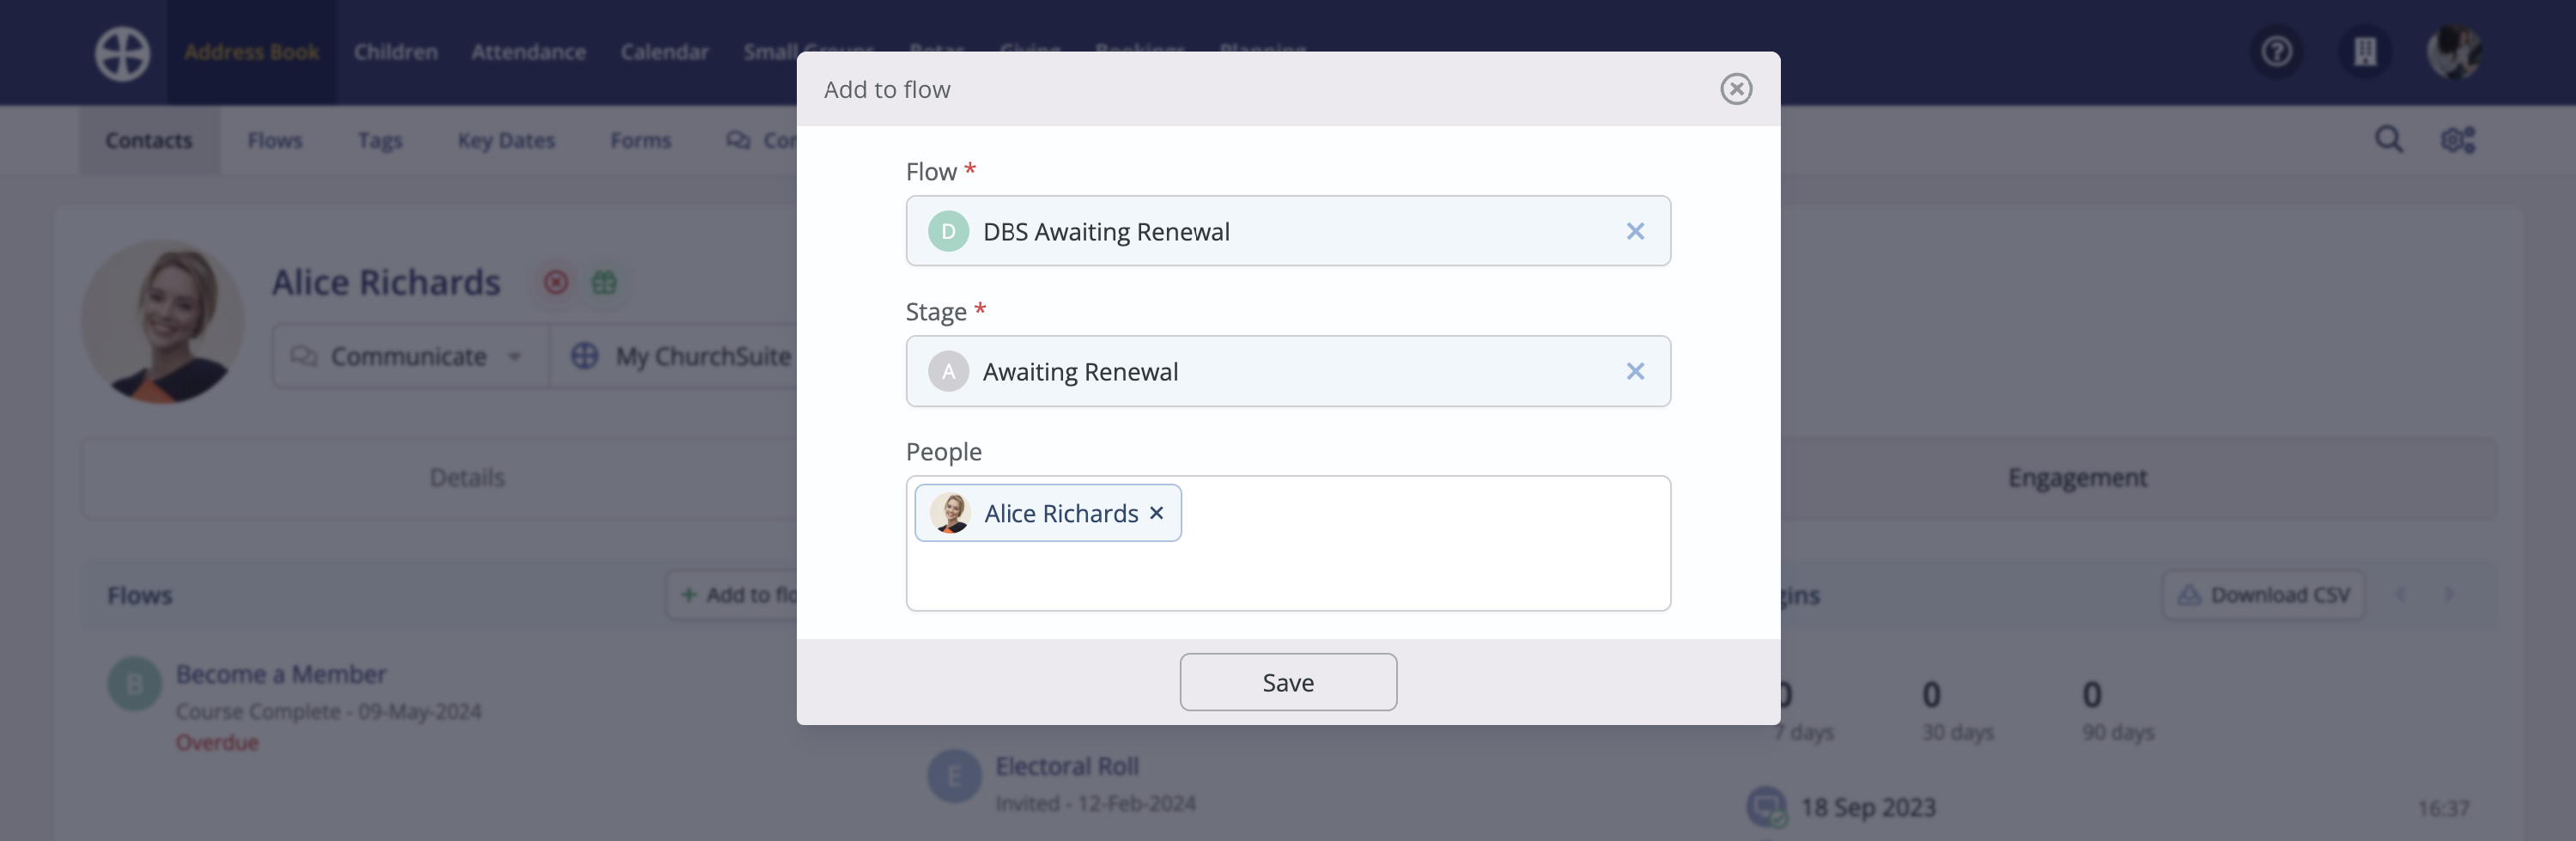
Task: Clear the DBS Awaiting Renewal flow selection
Action: 1635,231
